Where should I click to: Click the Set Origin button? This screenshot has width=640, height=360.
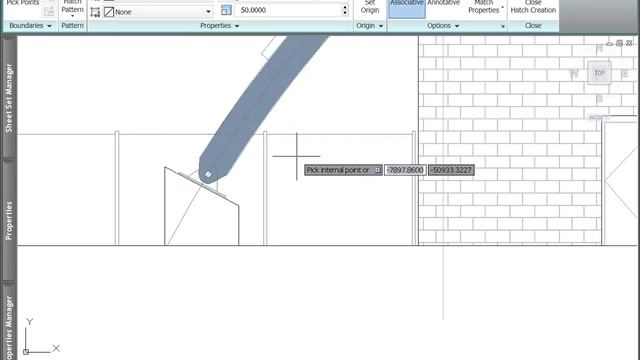tap(369, 7)
